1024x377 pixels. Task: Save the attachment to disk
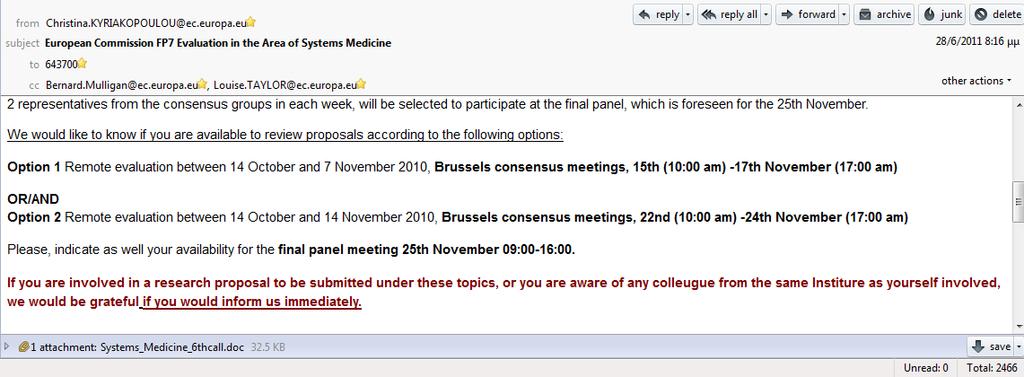990,347
